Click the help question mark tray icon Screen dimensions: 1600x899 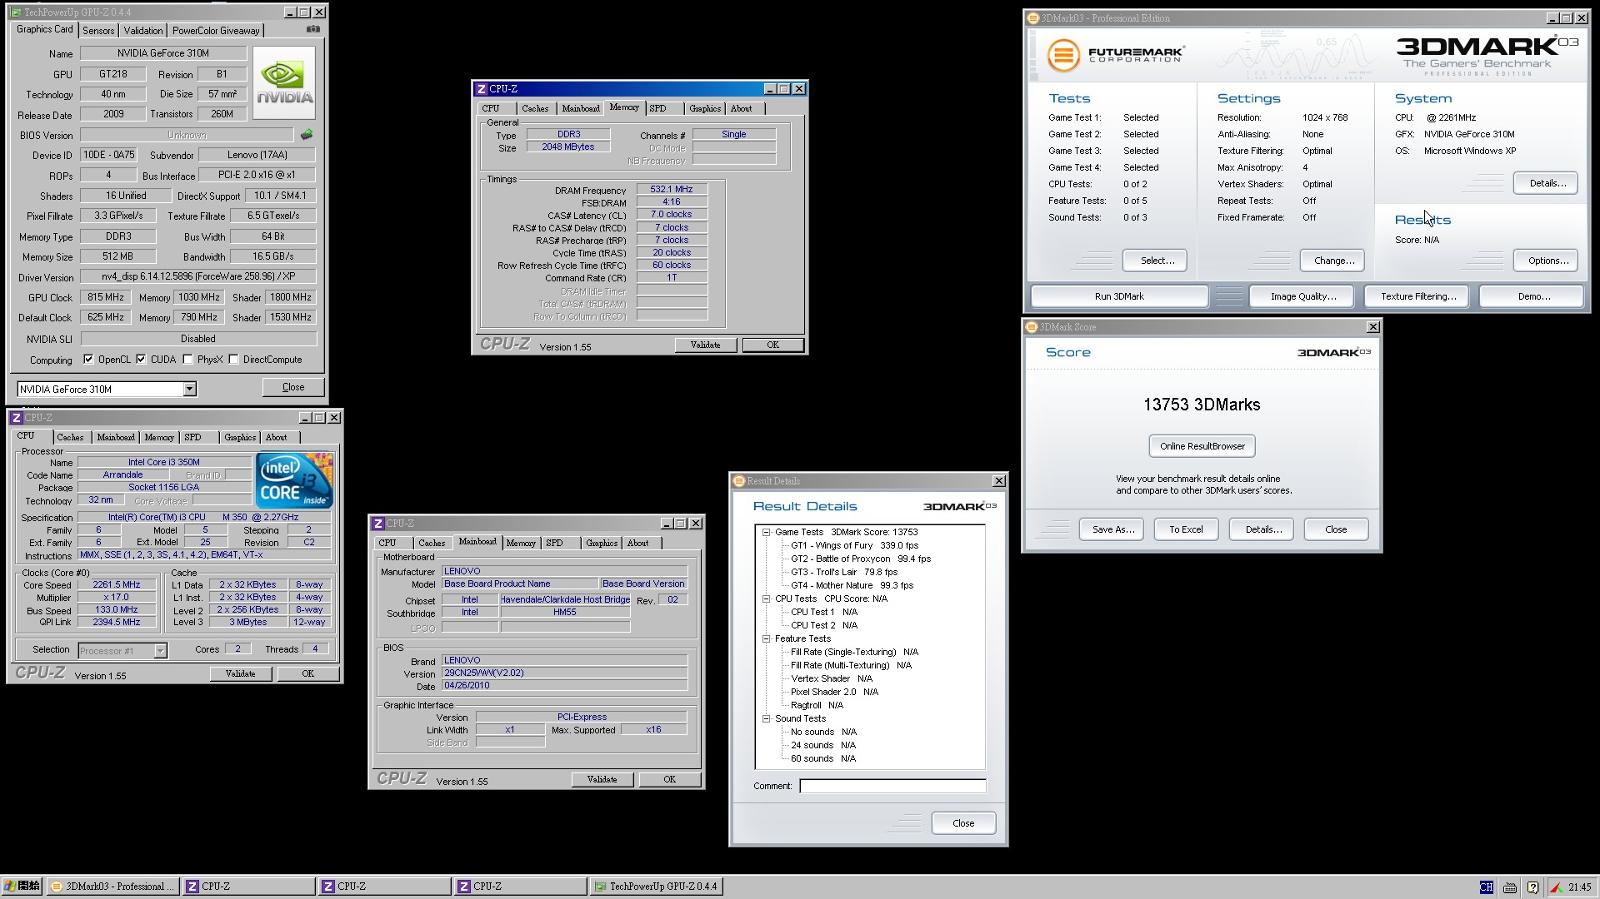[x=1533, y=887]
